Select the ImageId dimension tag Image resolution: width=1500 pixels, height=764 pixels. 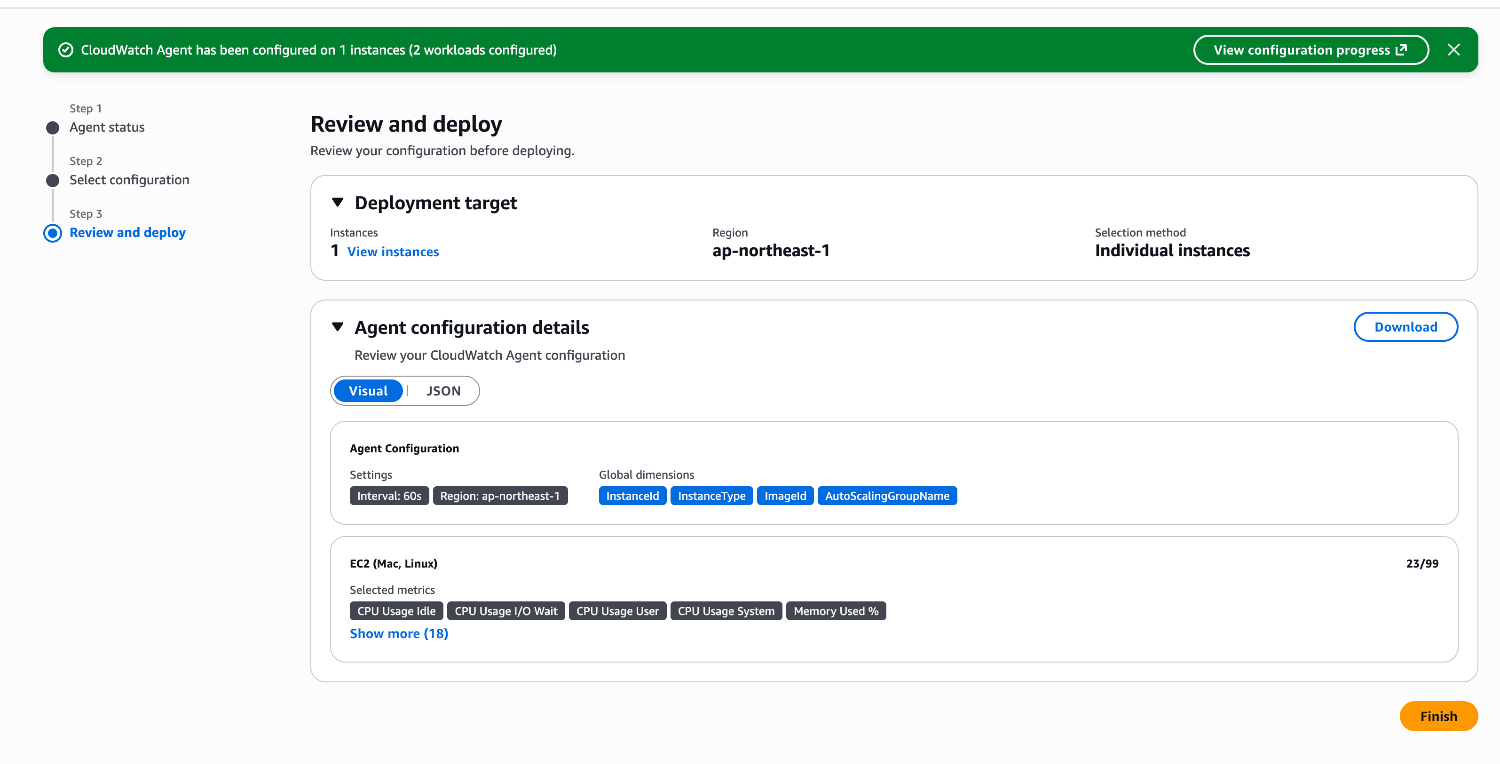pyautogui.click(x=785, y=496)
